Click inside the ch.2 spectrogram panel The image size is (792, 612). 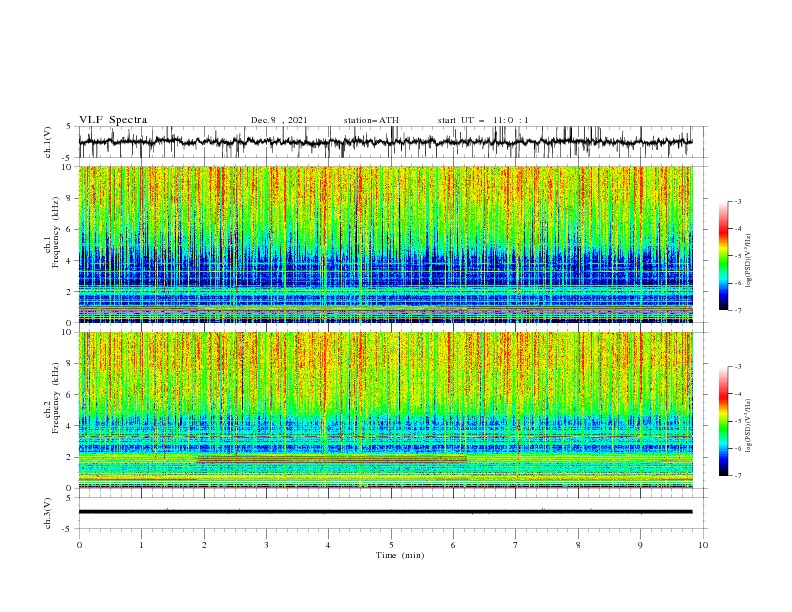(x=385, y=410)
